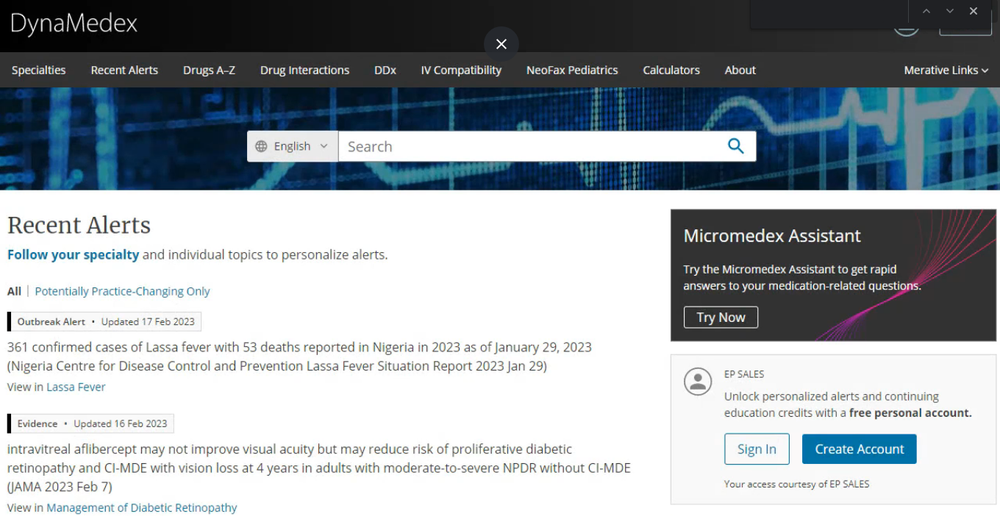The image size is (1000, 516).
Task: Click the magnifying glass search icon
Action: click(x=735, y=146)
